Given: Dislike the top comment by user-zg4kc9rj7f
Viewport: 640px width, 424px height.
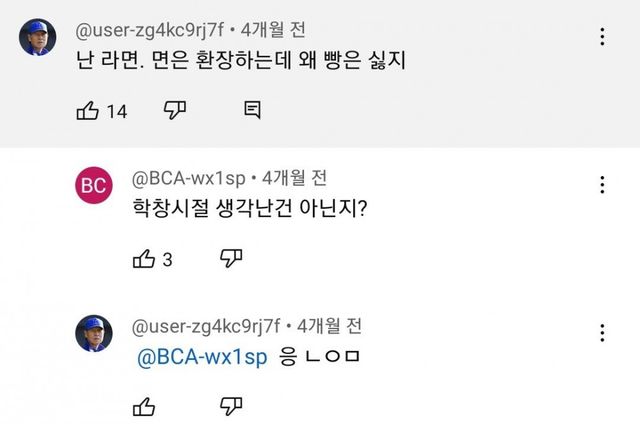Looking at the screenshot, I should [x=176, y=110].
